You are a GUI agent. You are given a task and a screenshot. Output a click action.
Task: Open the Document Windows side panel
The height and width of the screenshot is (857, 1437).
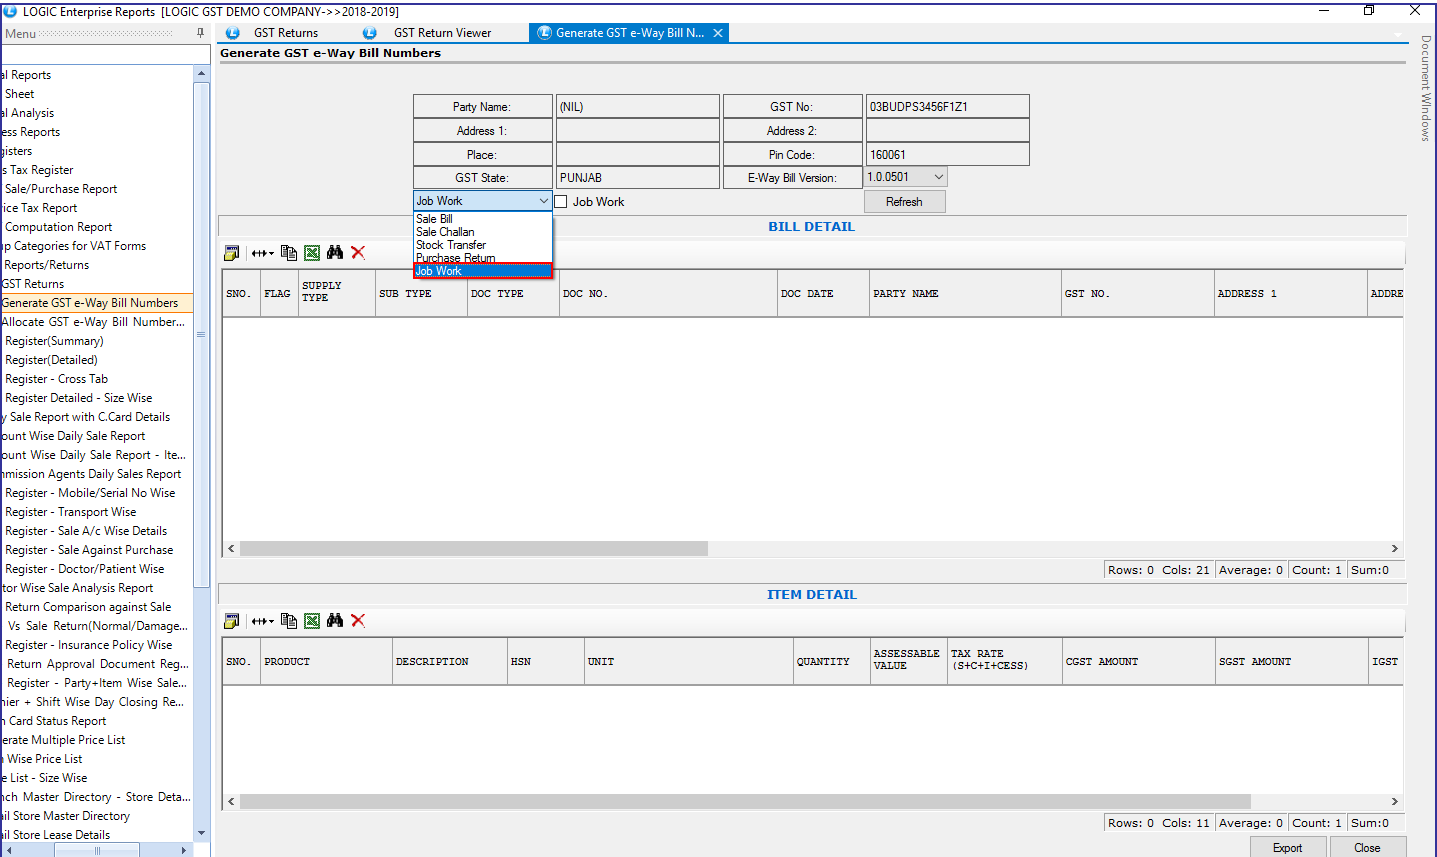(1426, 88)
